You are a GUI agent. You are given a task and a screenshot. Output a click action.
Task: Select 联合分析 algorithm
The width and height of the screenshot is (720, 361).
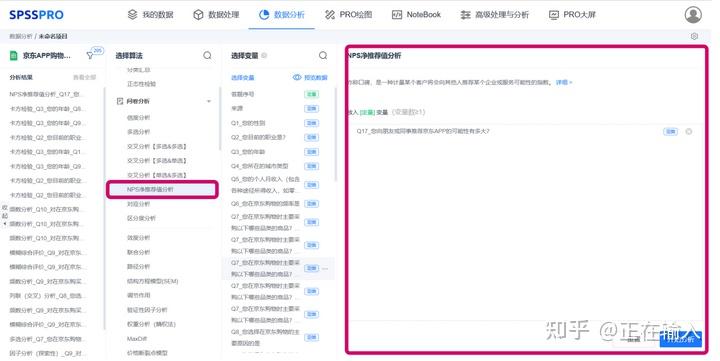(x=138, y=252)
